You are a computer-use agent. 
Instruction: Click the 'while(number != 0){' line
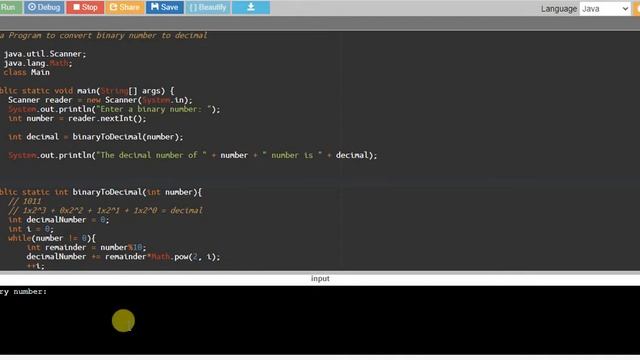[52, 238]
